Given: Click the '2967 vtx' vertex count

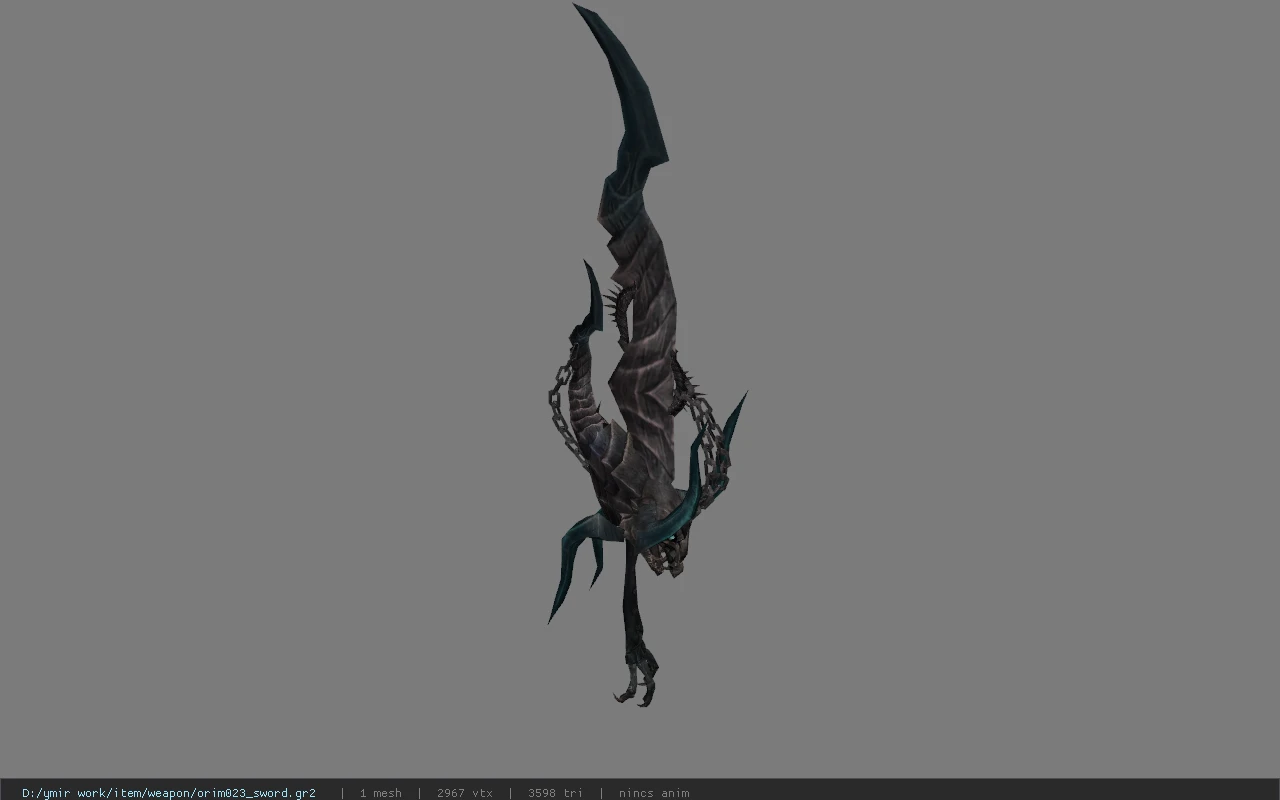Looking at the screenshot, I should [x=465, y=793].
